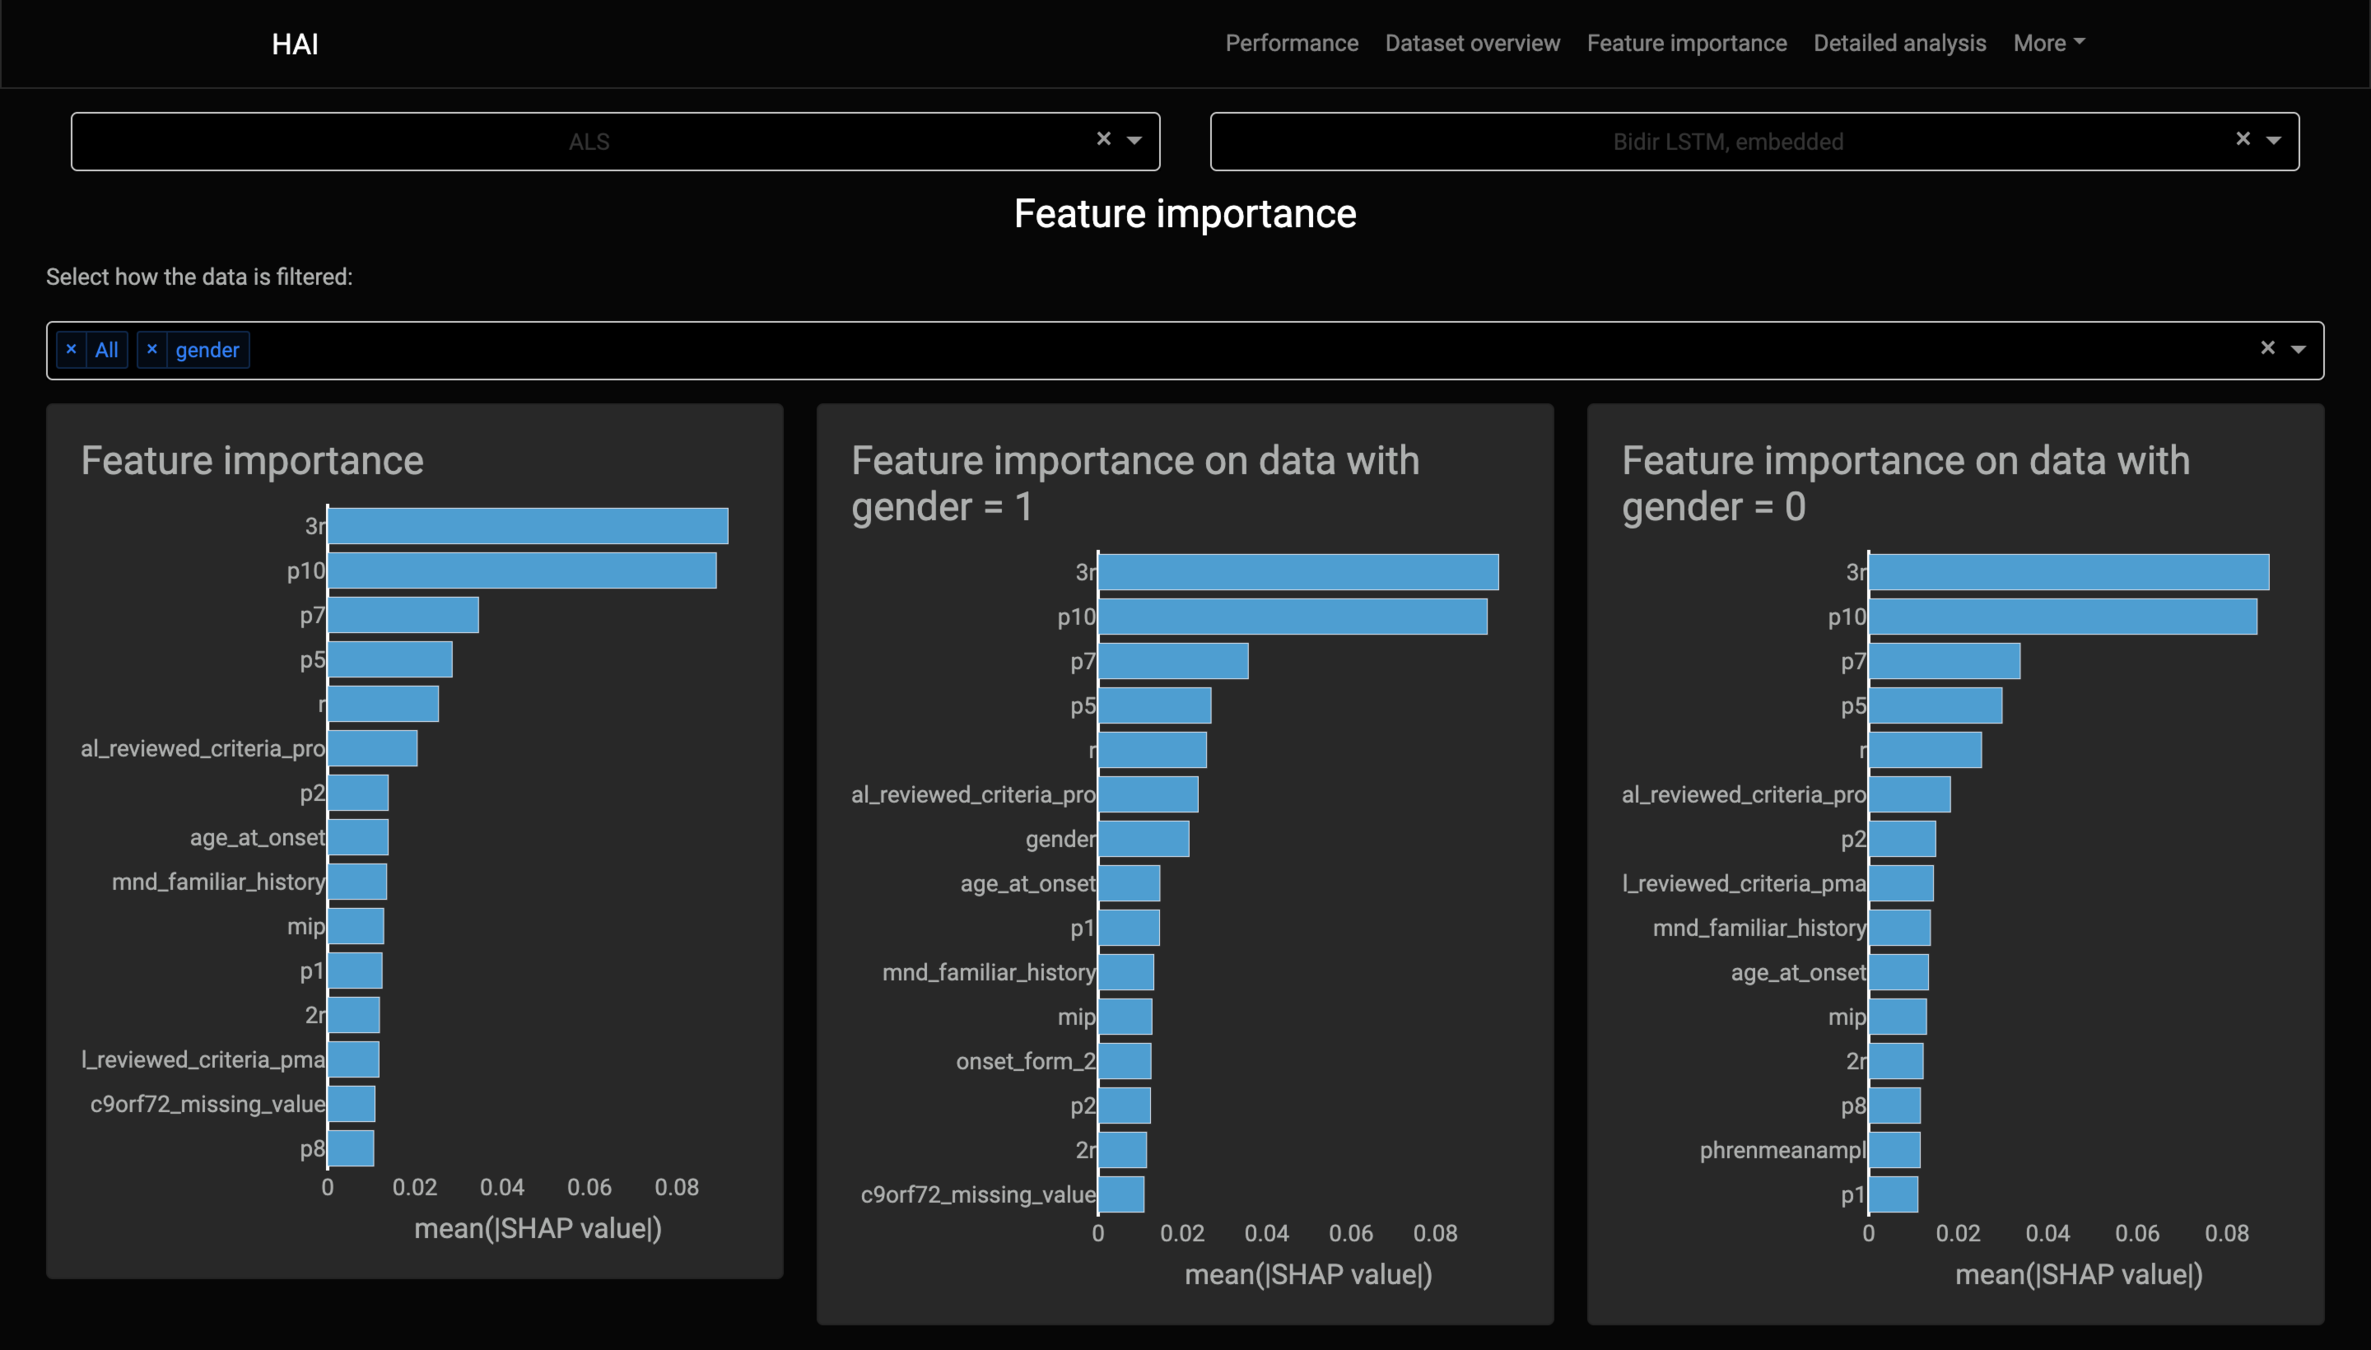This screenshot has height=1350, width=2371.
Task: Clear all data filter tags
Action: tap(2267, 348)
